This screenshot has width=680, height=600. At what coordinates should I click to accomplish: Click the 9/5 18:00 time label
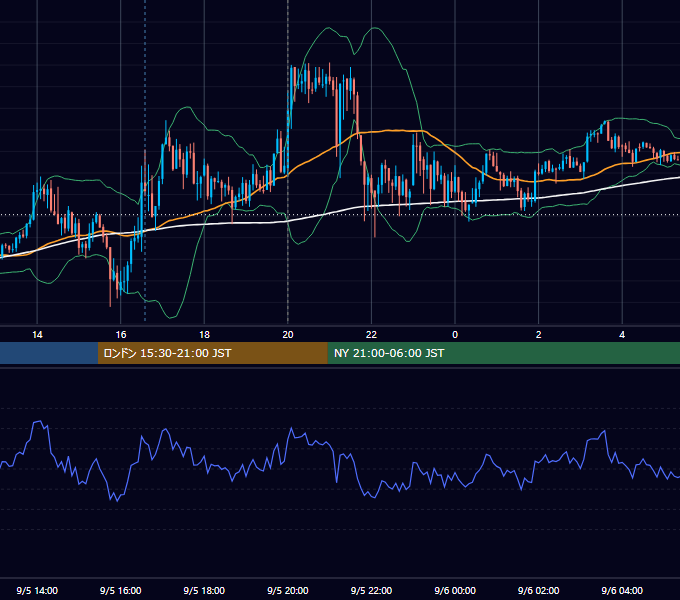(x=204, y=590)
